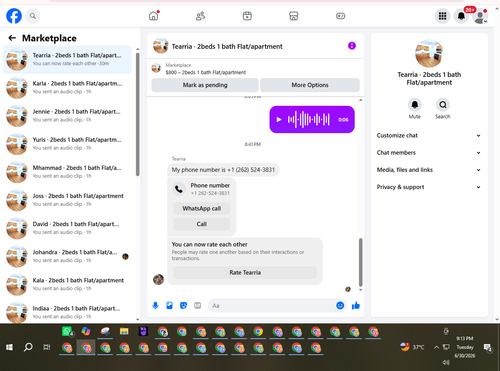Open the notifications bell in top bar
This screenshot has width=500, height=371.
tap(461, 16)
